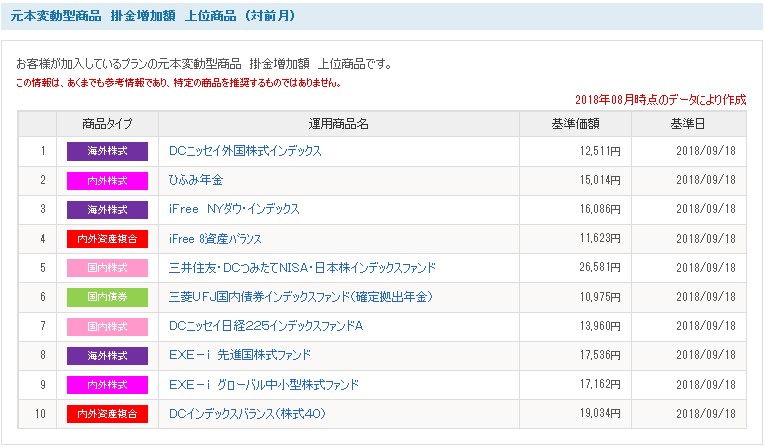The width and height of the screenshot is (765, 447).
Task: Click price 11,623円
Action: tap(600, 239)
